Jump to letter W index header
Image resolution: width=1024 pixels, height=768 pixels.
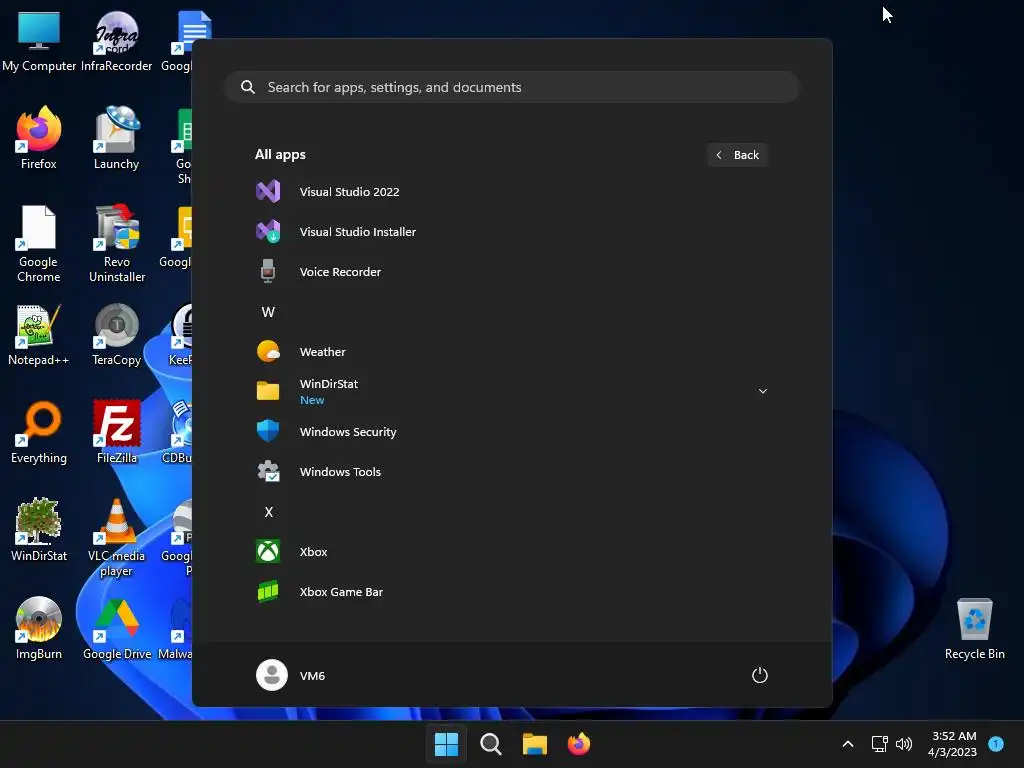point(268,312)
